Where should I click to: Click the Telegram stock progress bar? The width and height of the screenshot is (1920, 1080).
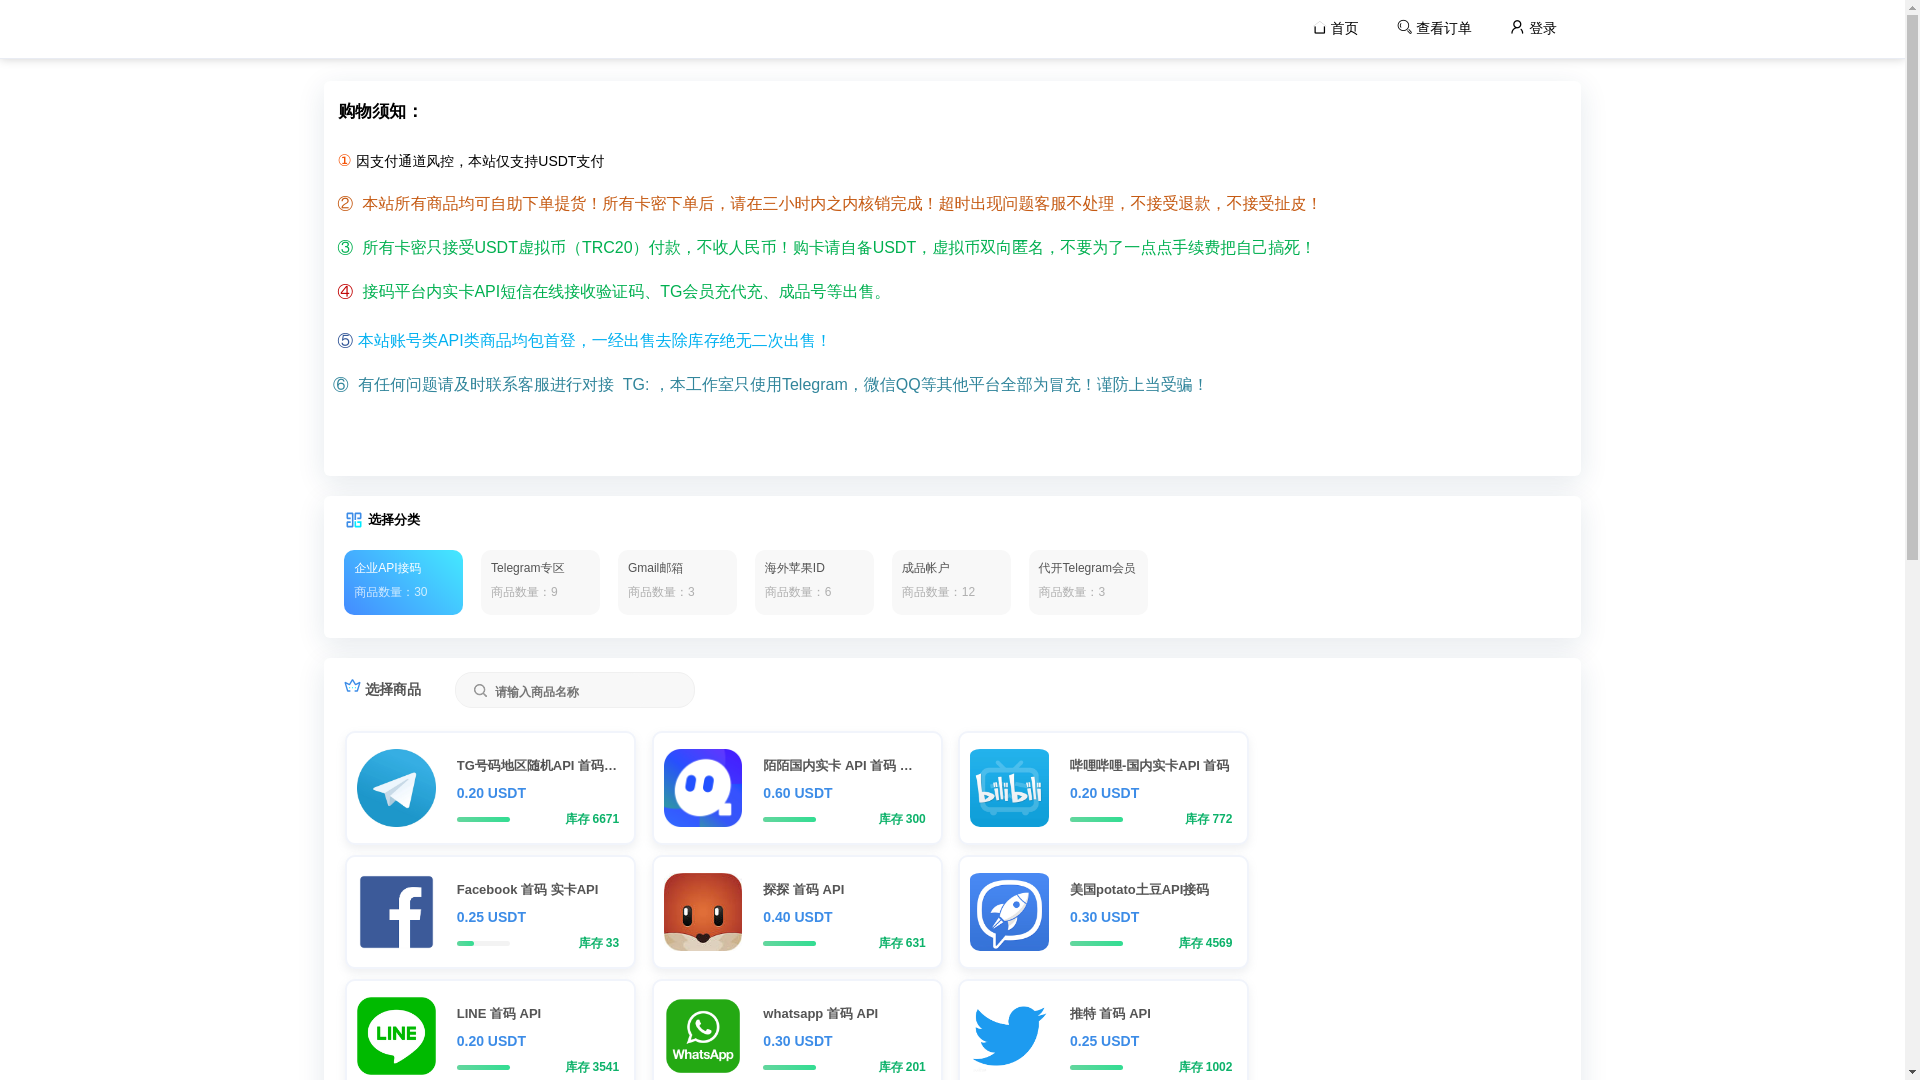tap(483, 819)
